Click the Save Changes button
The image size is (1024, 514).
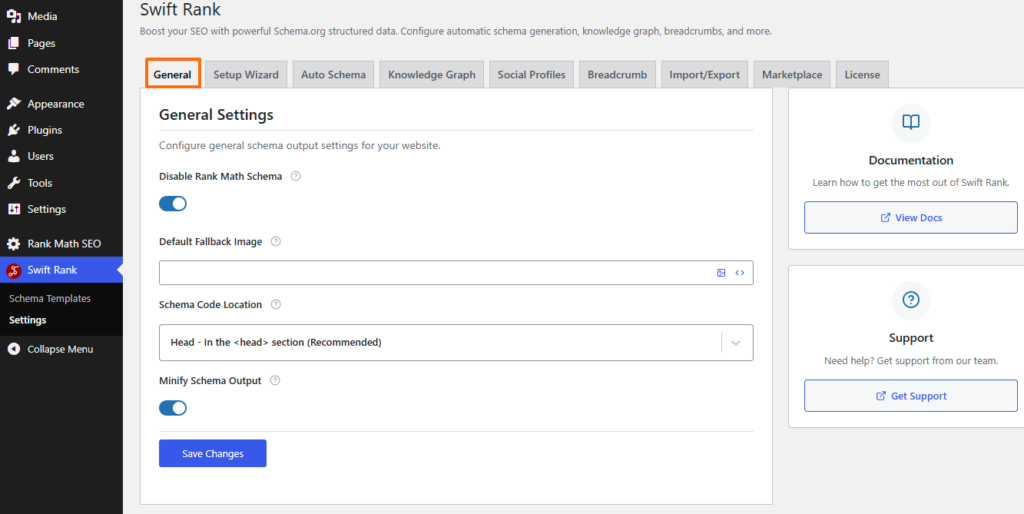point(213,453)
